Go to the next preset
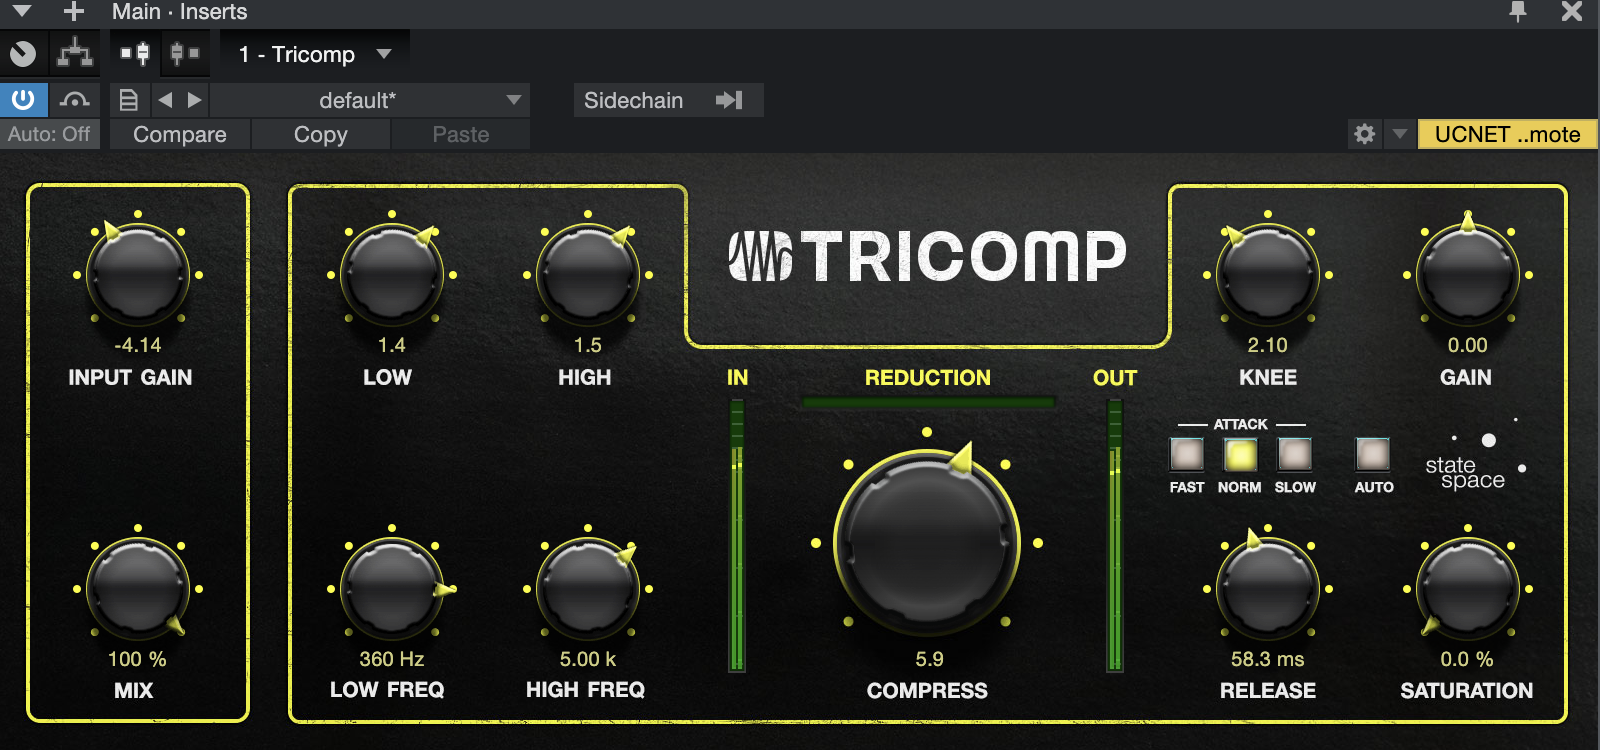Viewport: 1600px width, 750px height. pos(195,100)
